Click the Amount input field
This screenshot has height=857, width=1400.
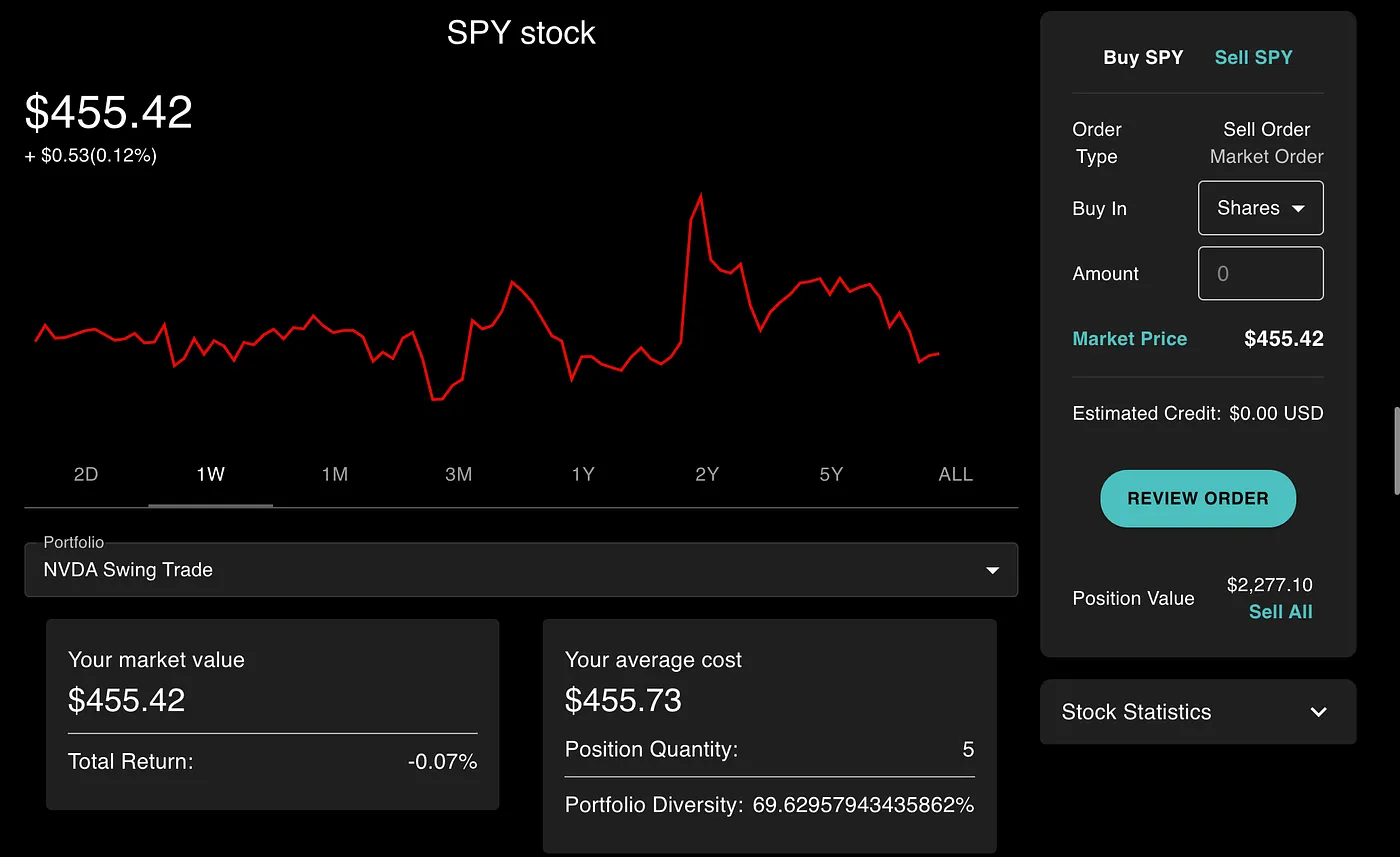pos(1261,273)
